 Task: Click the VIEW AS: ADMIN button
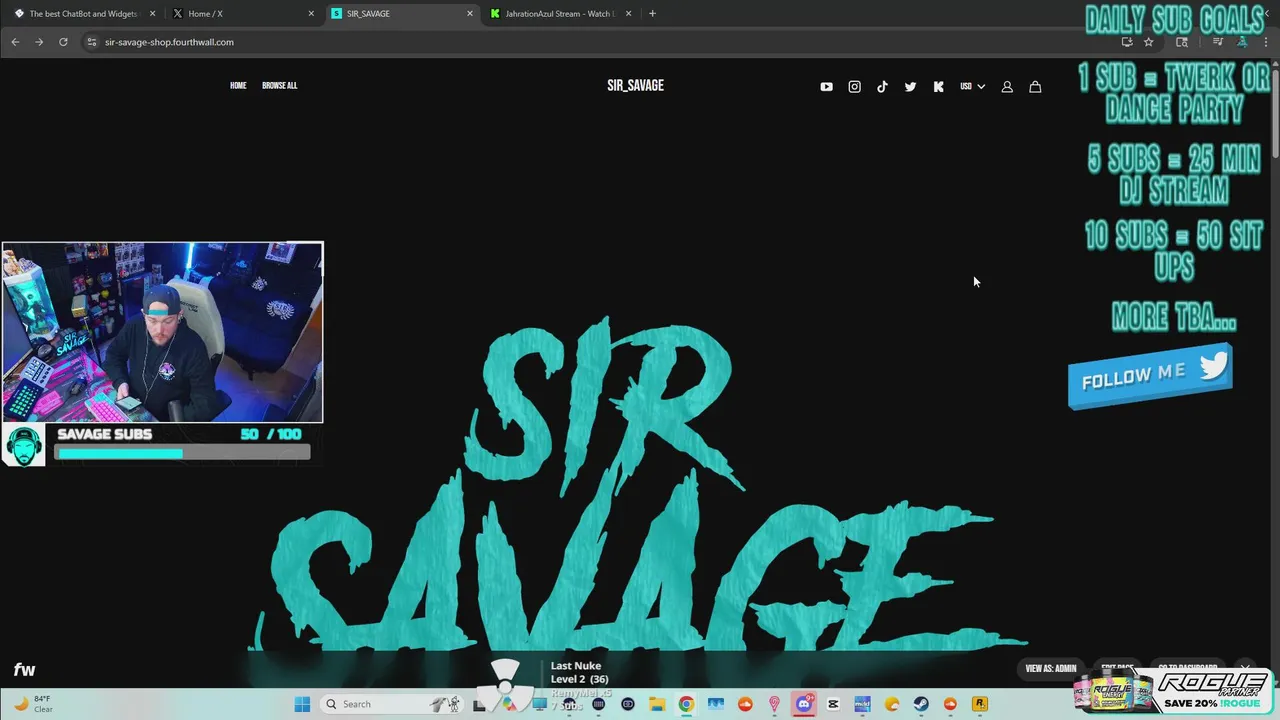click(x=1051, y=669)
